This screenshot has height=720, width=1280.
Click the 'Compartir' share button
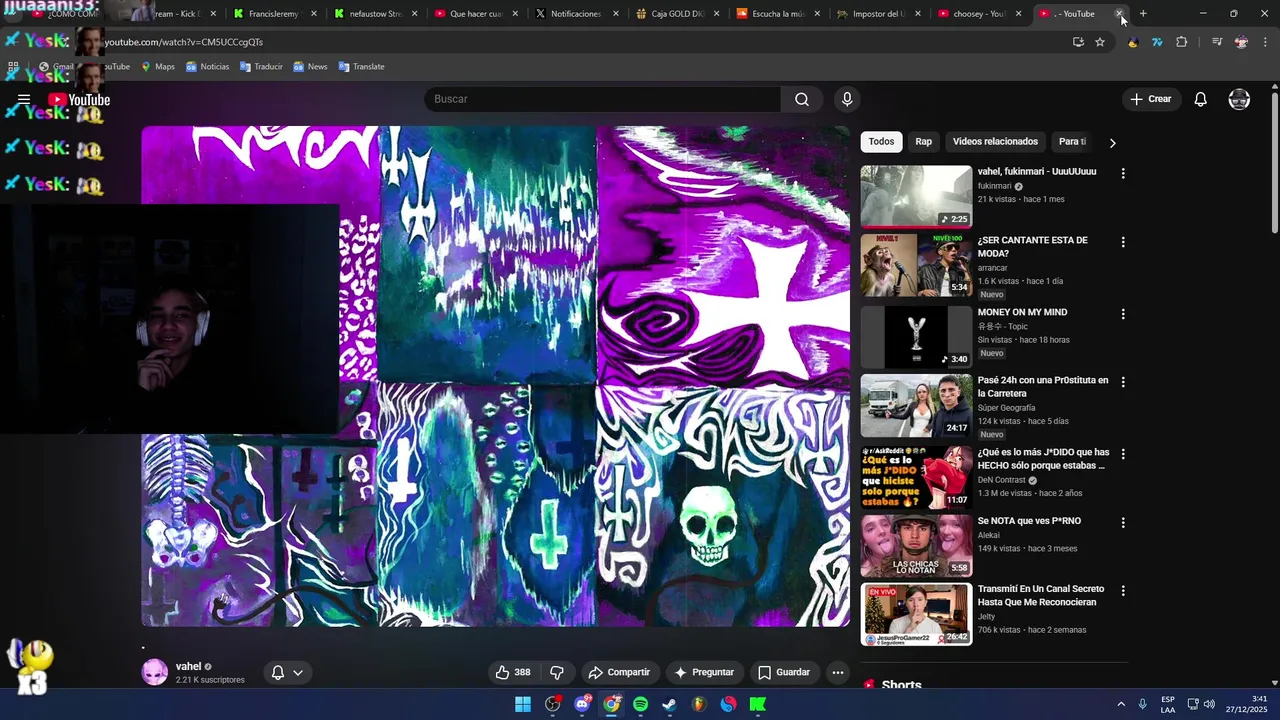click(x=619, y=672)
